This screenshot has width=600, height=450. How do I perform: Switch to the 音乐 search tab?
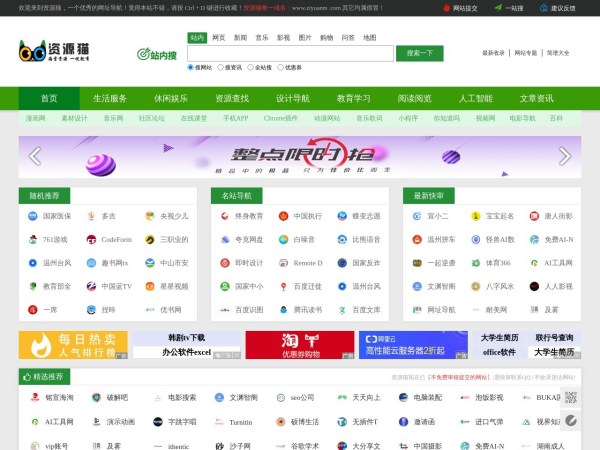coord(261,37)
